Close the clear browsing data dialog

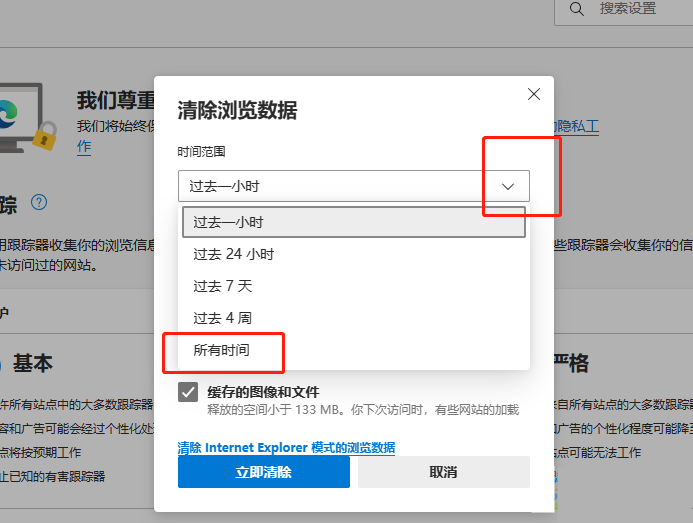[x=534, y=94]
